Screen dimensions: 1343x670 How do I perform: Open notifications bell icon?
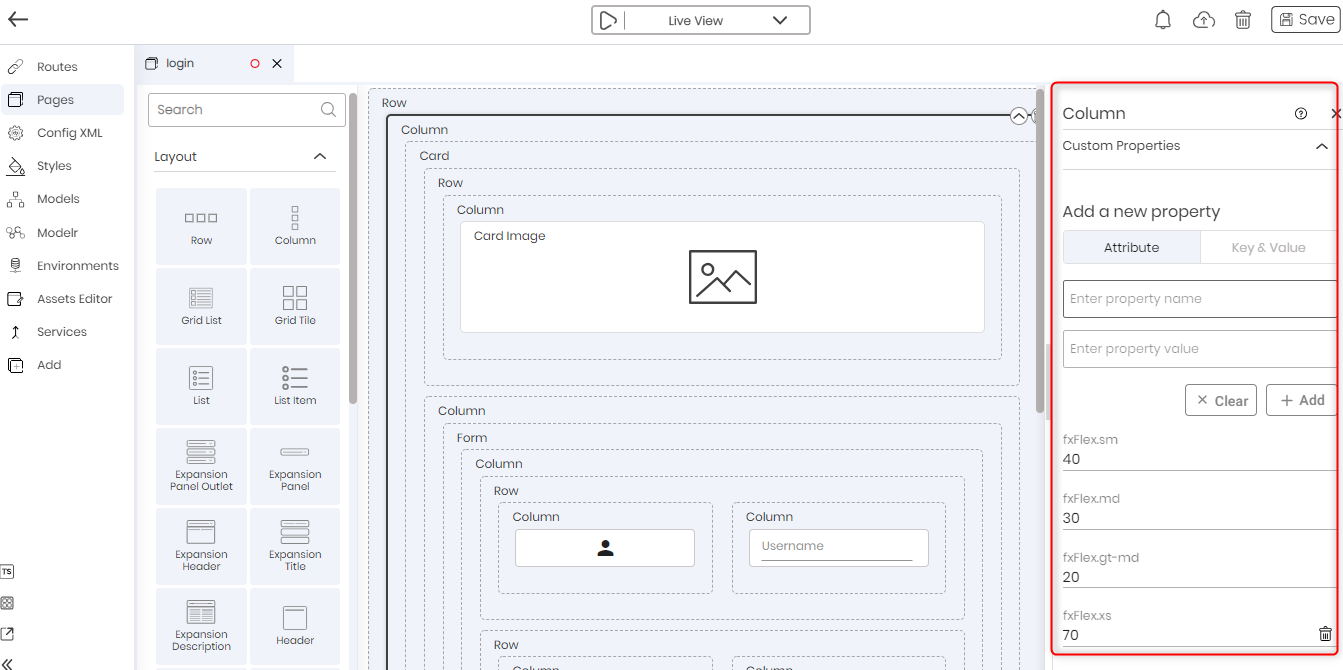pos(1163,20)
